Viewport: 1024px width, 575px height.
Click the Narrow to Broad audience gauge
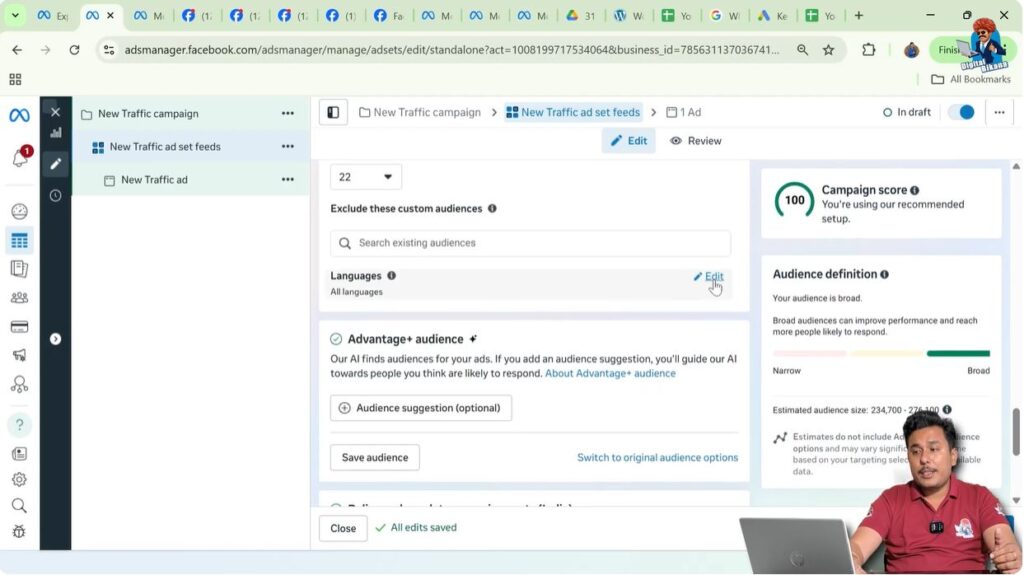coord(880,353)
